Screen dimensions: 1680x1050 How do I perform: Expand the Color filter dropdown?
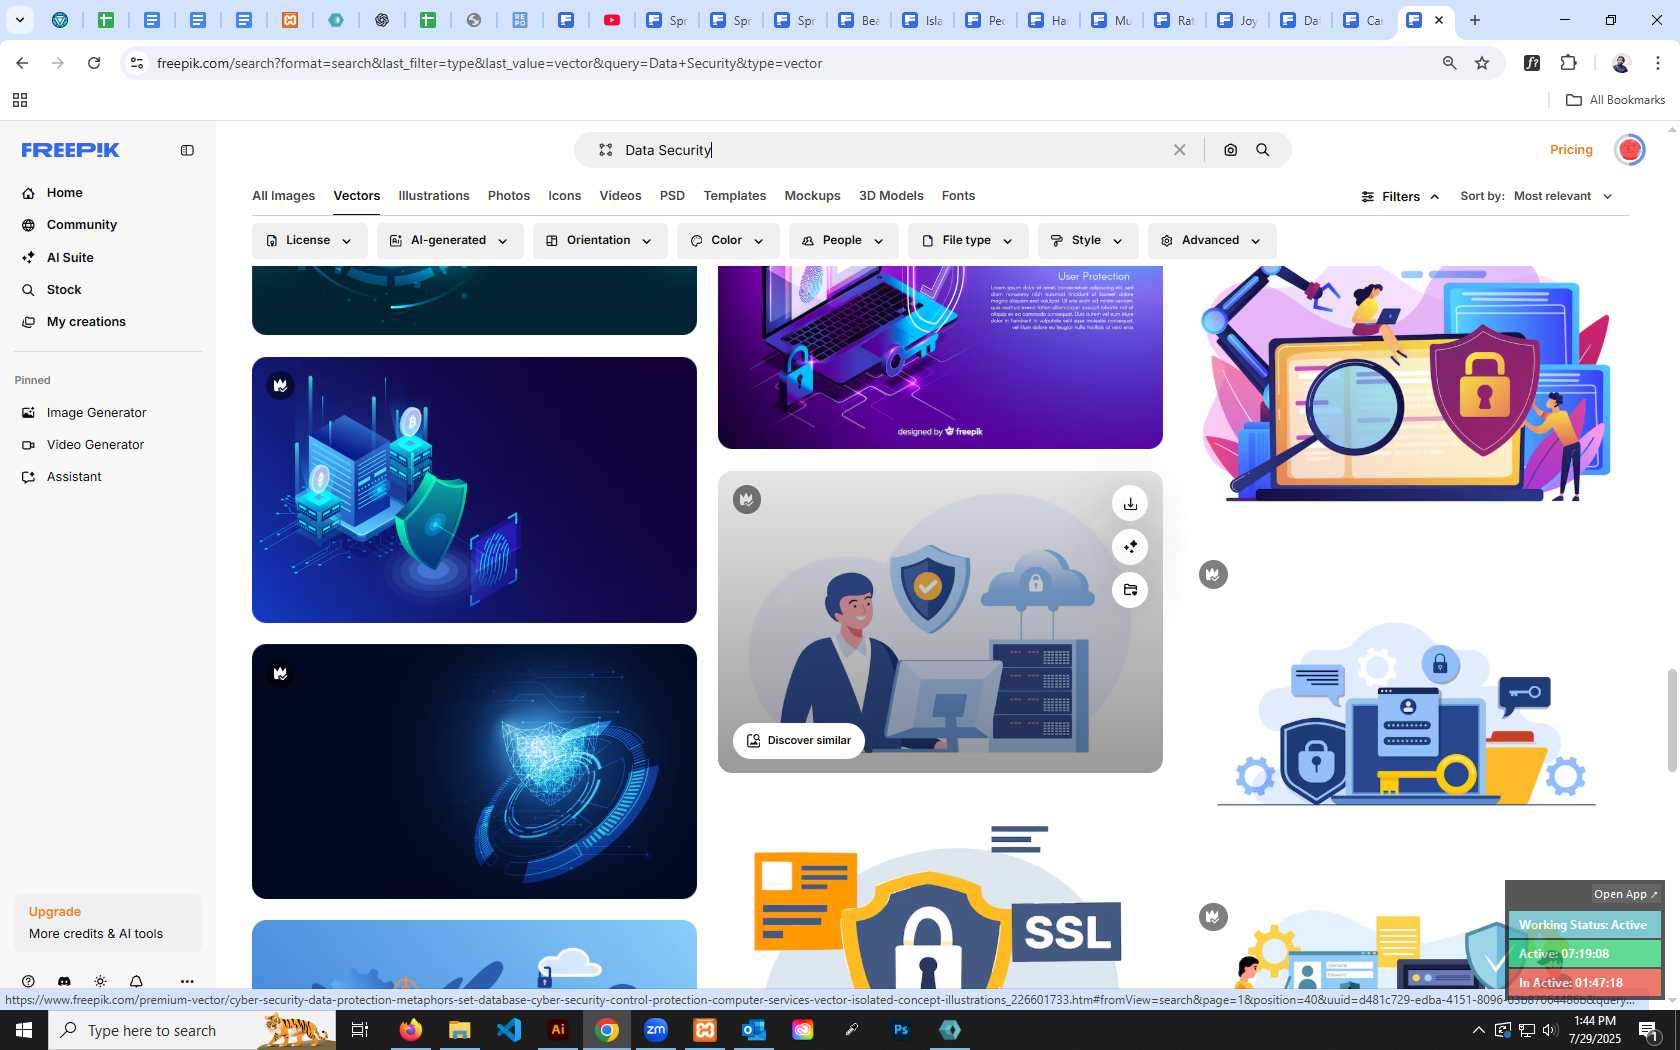click(x=728, y=241)
